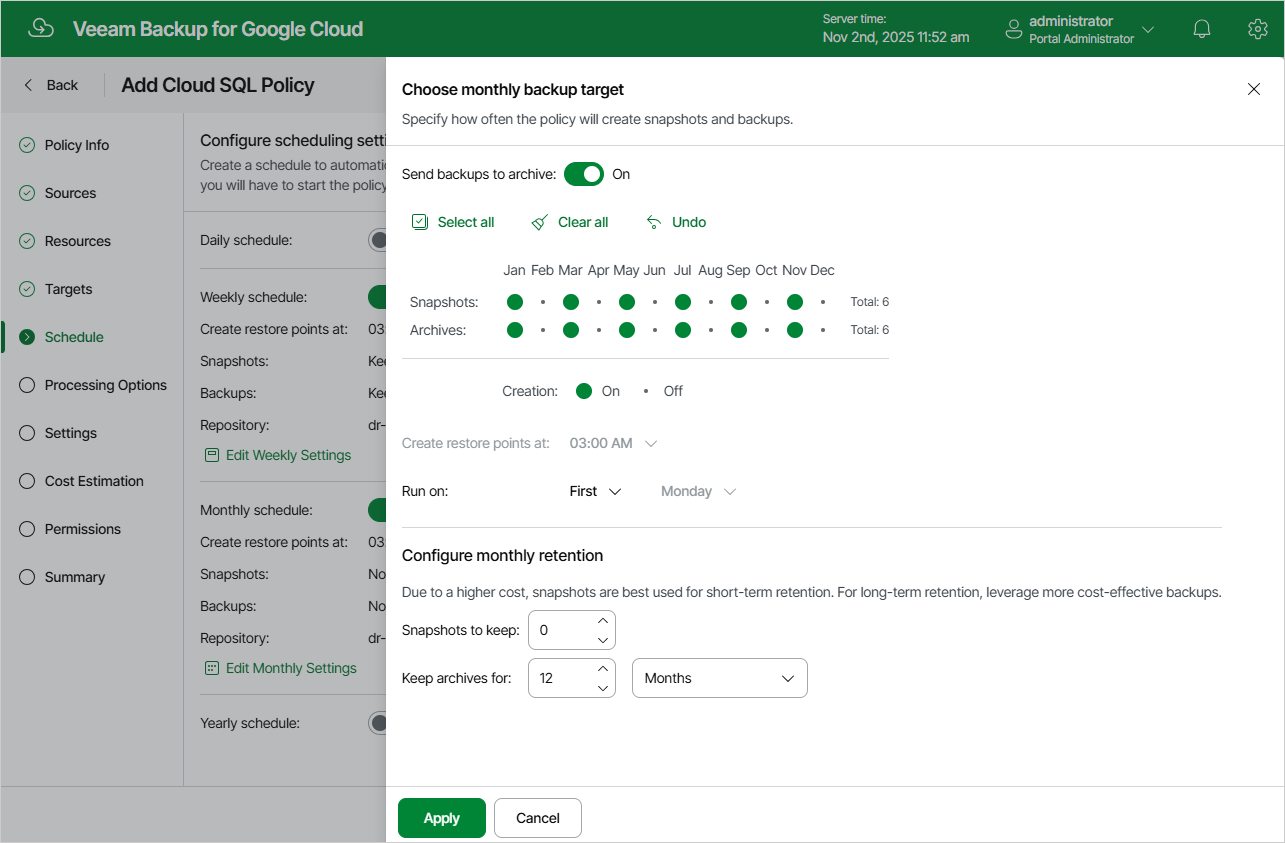The width and height of the screenshot is (1285, 843).
Task: Click the Edit Weekly Settings link
Action: coord(288,455)
